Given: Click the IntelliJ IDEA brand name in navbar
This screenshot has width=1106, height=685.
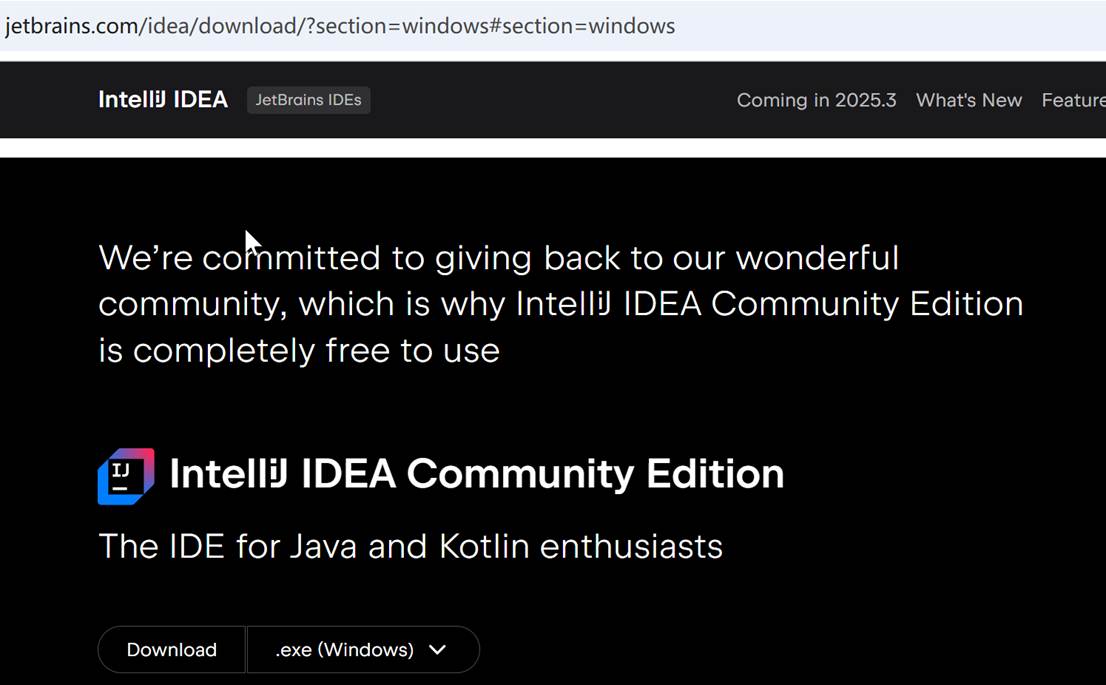Looking at the screenshot, I should [163, 100].
